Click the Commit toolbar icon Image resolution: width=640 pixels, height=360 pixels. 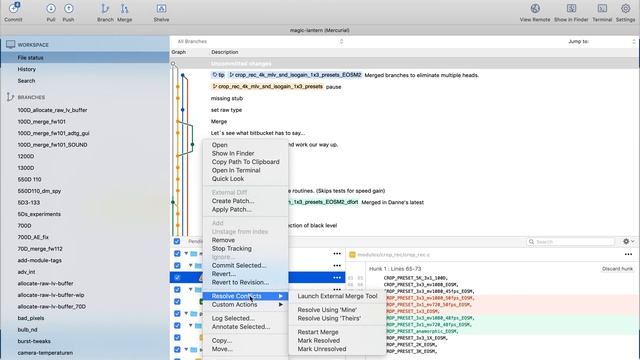[13, 9]
